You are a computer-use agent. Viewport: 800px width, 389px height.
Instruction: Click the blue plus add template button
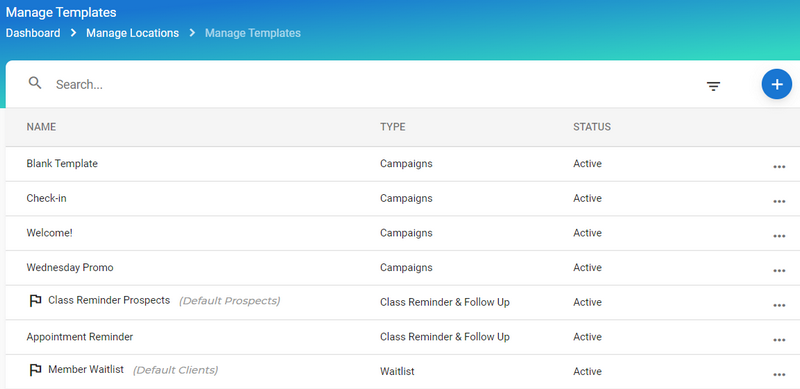tap(777, 84)
